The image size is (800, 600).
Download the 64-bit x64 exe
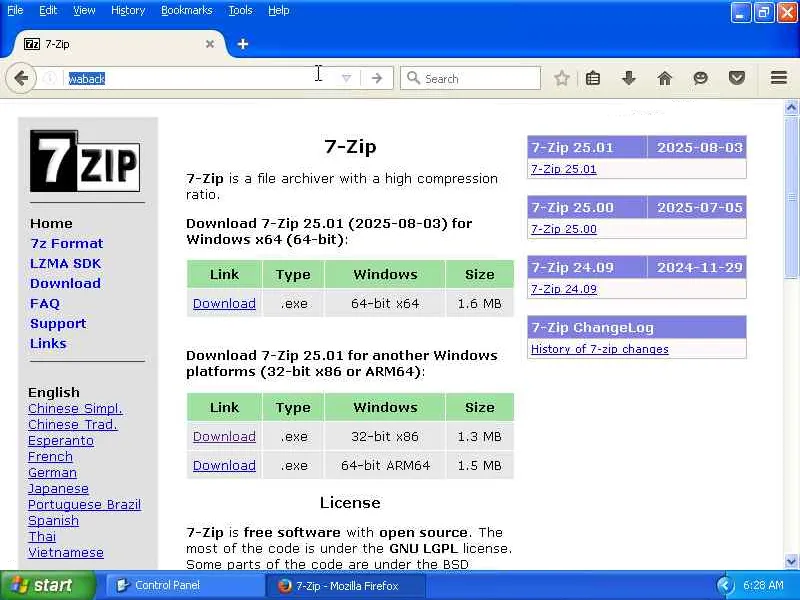(224, 304)
